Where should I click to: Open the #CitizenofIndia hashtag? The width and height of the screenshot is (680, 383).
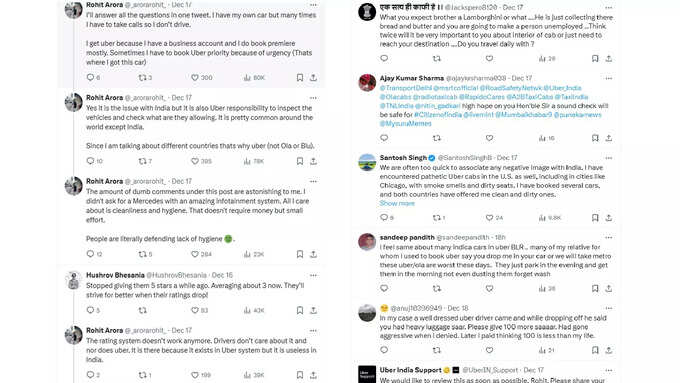437,115
